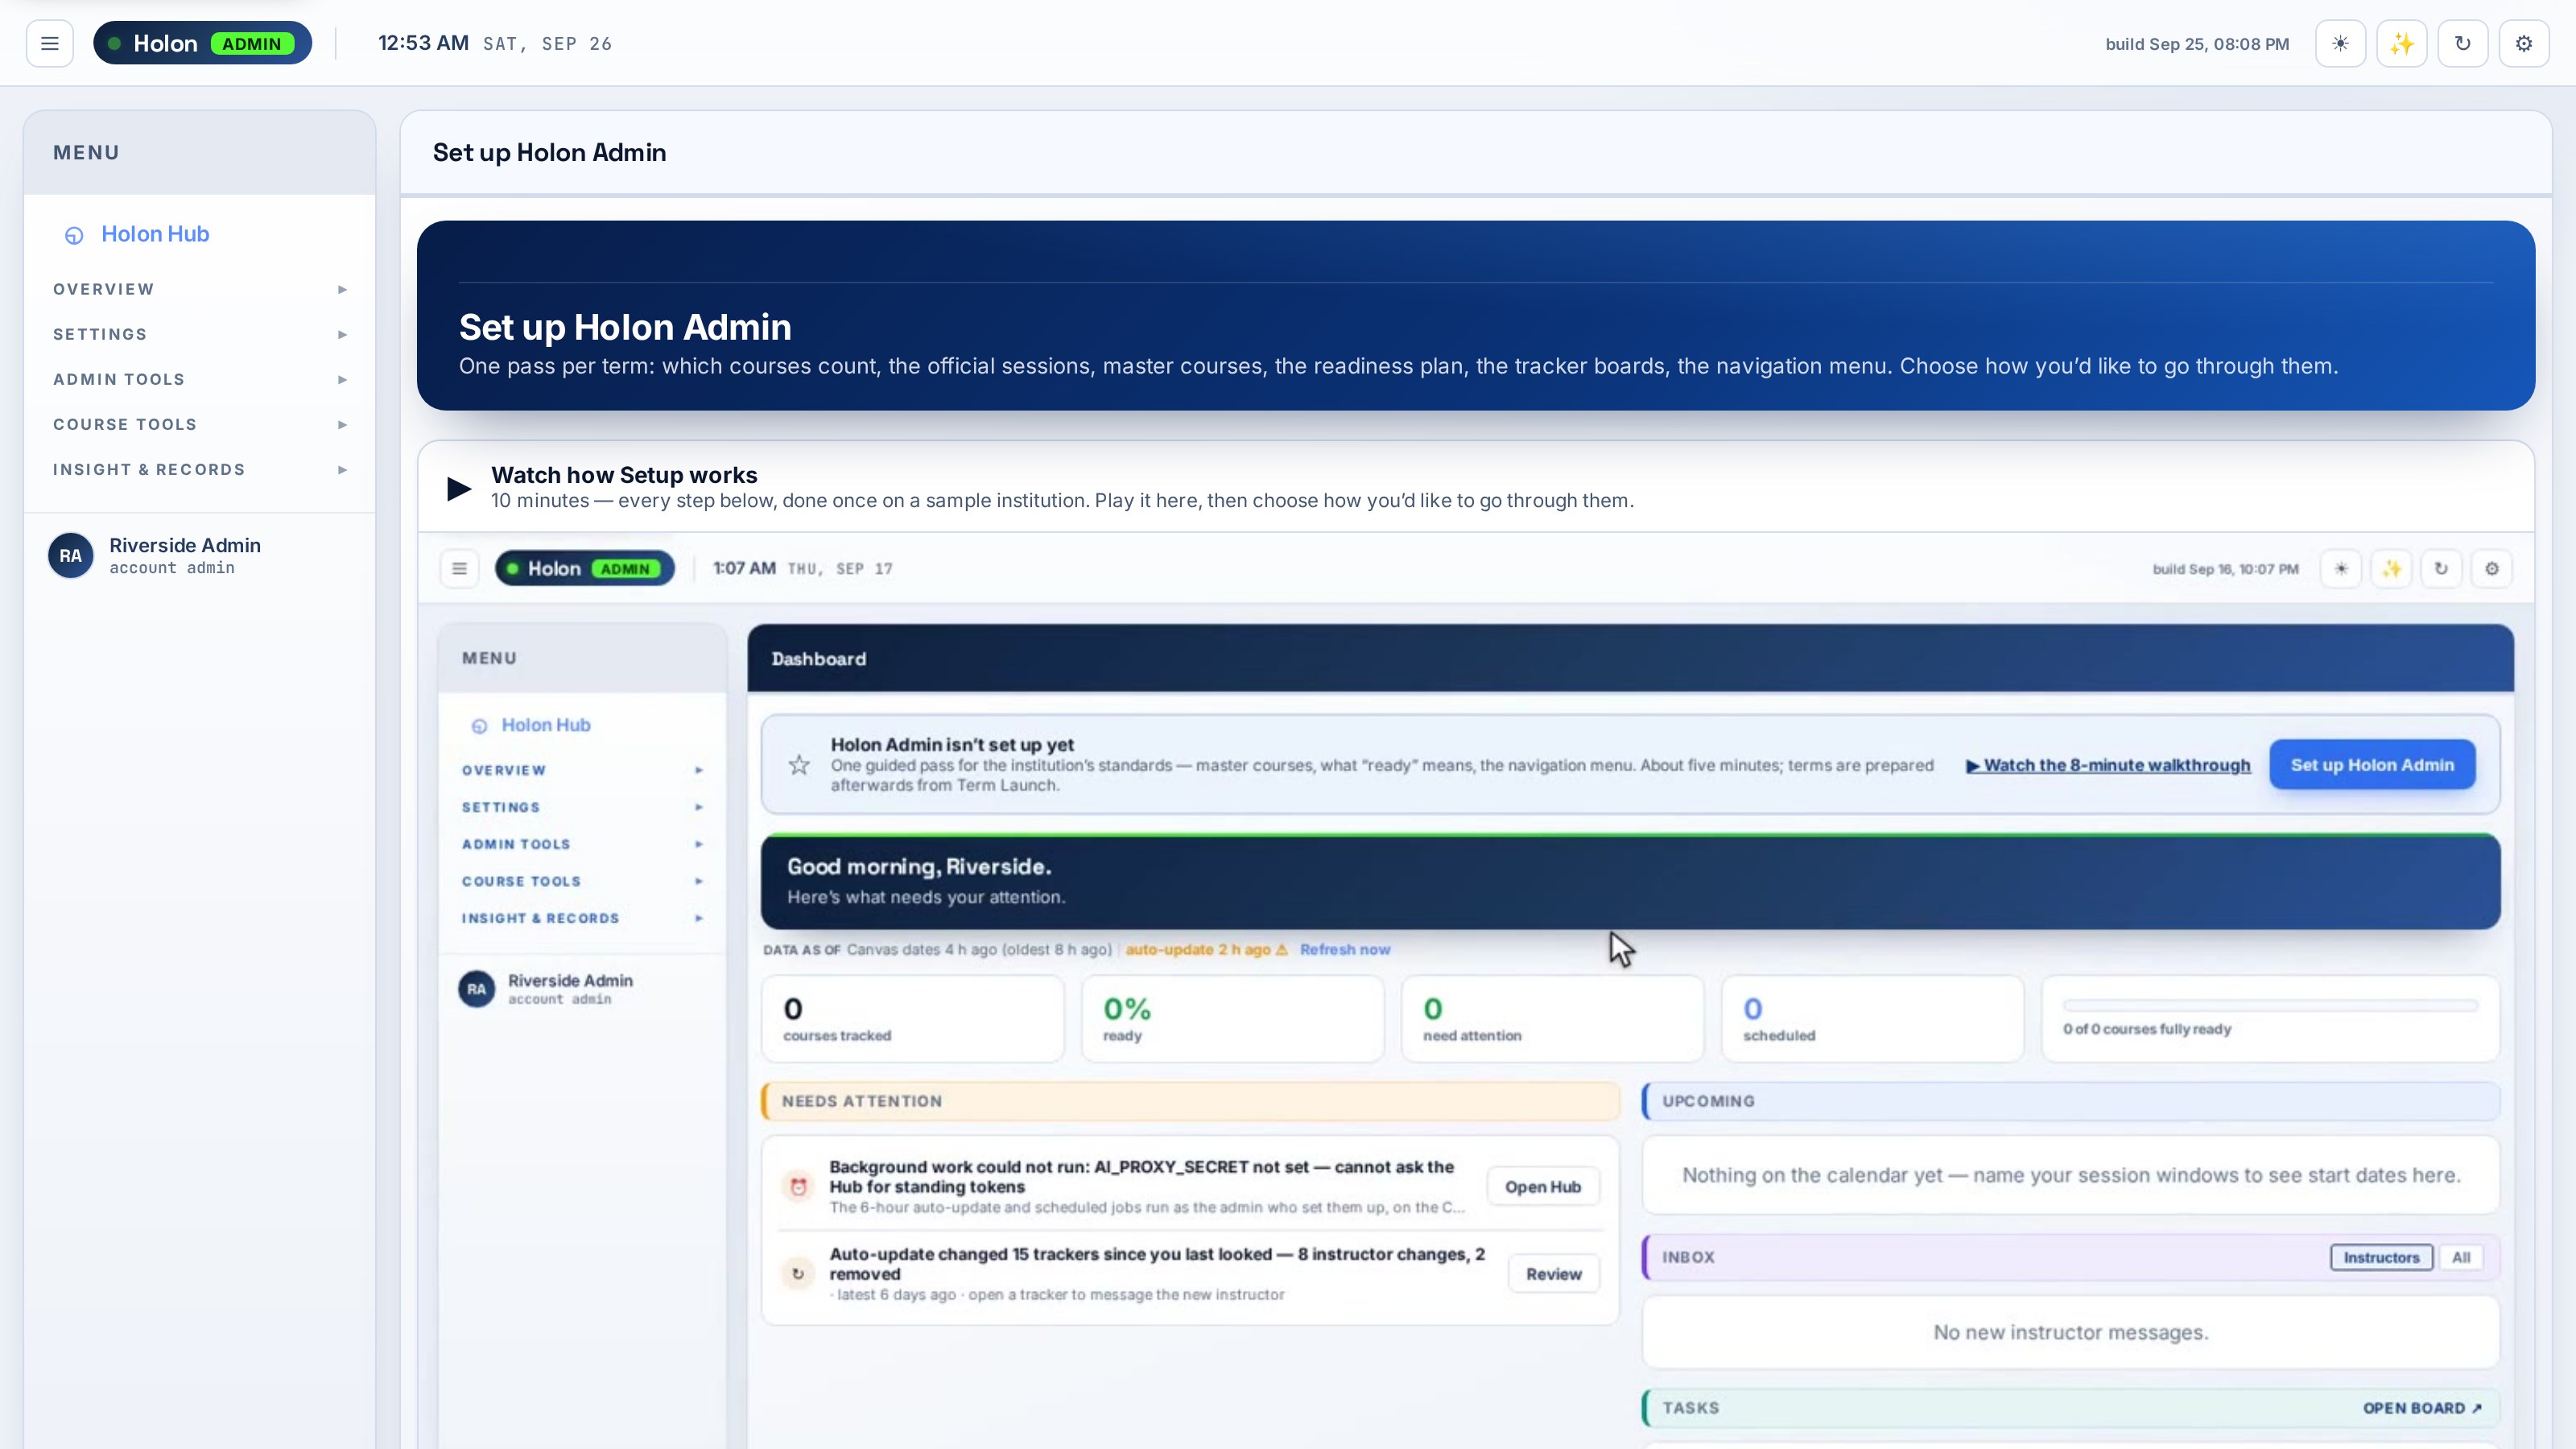Click the refresh icon in top bar
This screenshot has height=1449, width=2576.
click(x=2462, y=44)
